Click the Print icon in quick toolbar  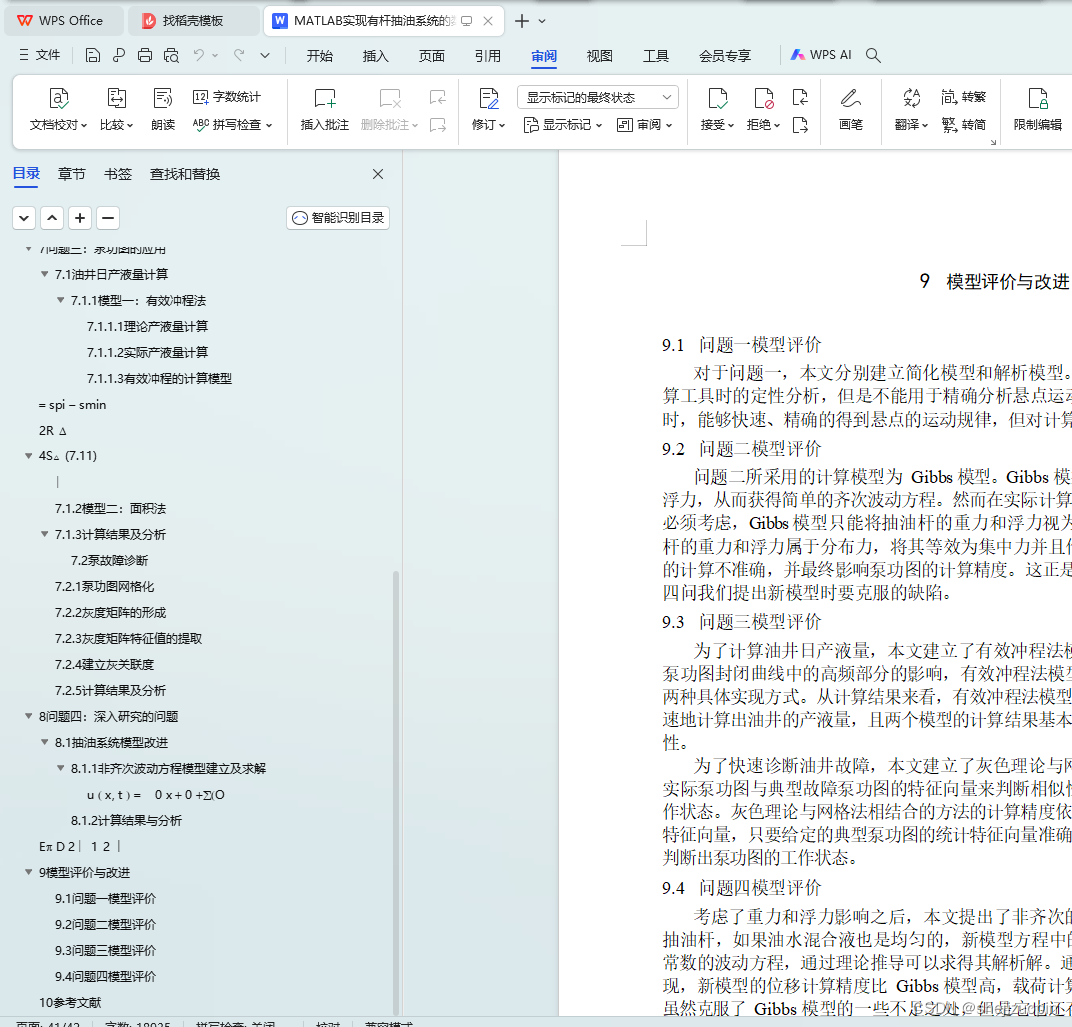coord(144,55)
